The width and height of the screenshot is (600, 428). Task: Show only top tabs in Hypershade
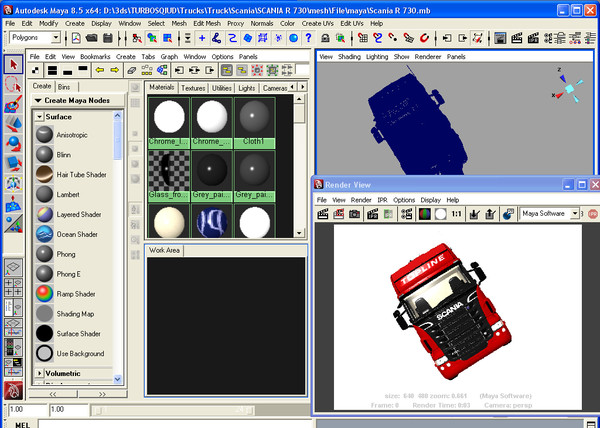coord(83,70)
